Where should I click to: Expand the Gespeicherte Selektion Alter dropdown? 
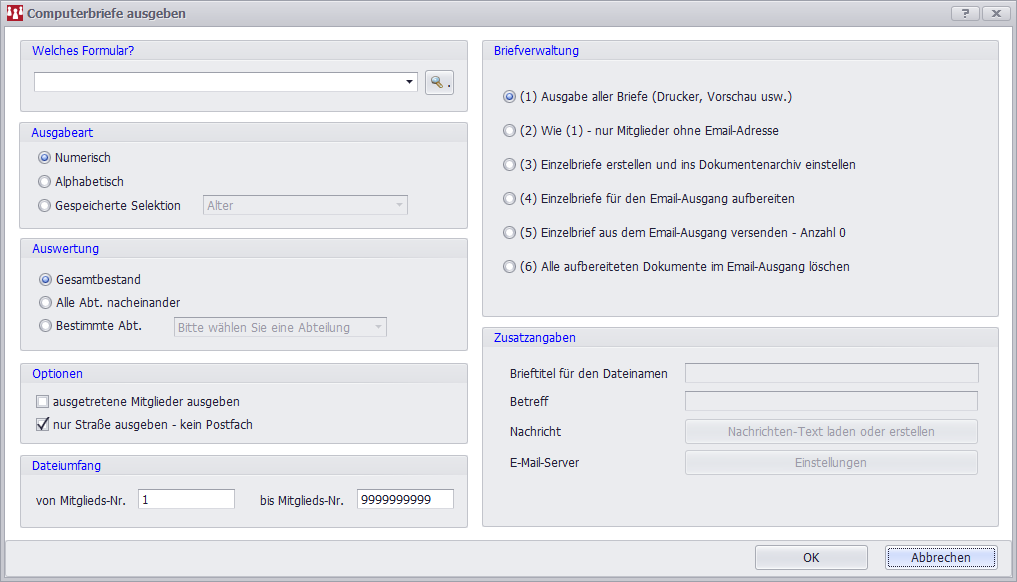[x=305, y=206]
